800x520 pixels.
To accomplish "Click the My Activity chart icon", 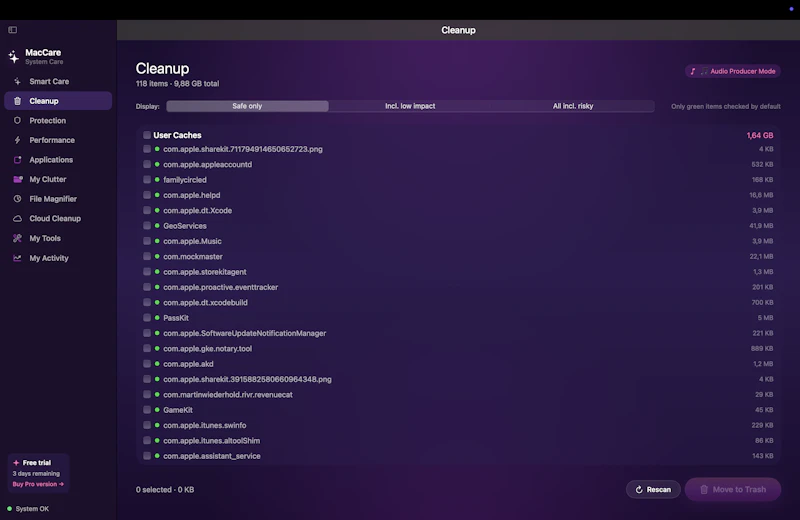I will (x=17, y=258).
